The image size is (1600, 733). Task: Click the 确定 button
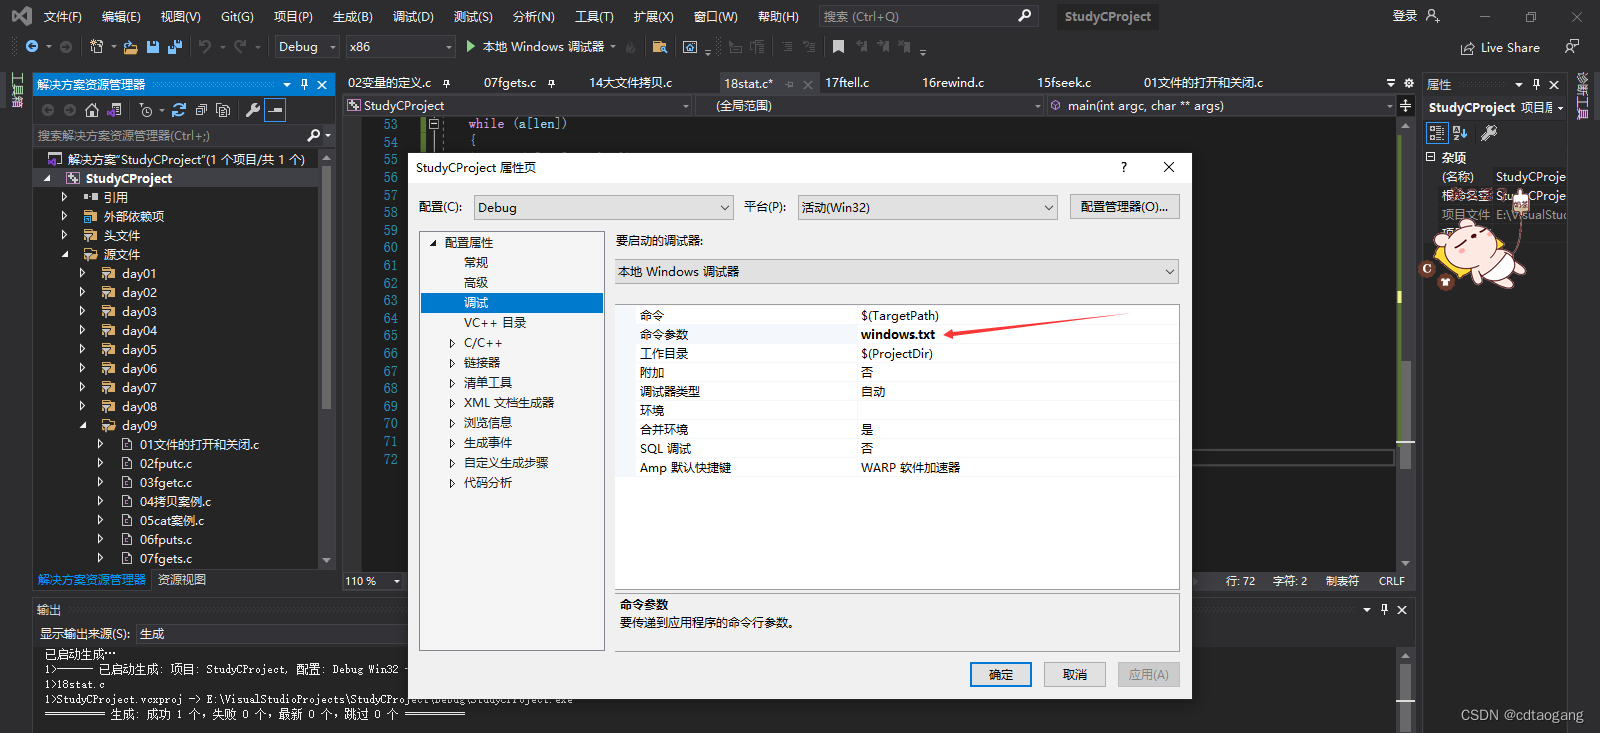coord(1001,675)
